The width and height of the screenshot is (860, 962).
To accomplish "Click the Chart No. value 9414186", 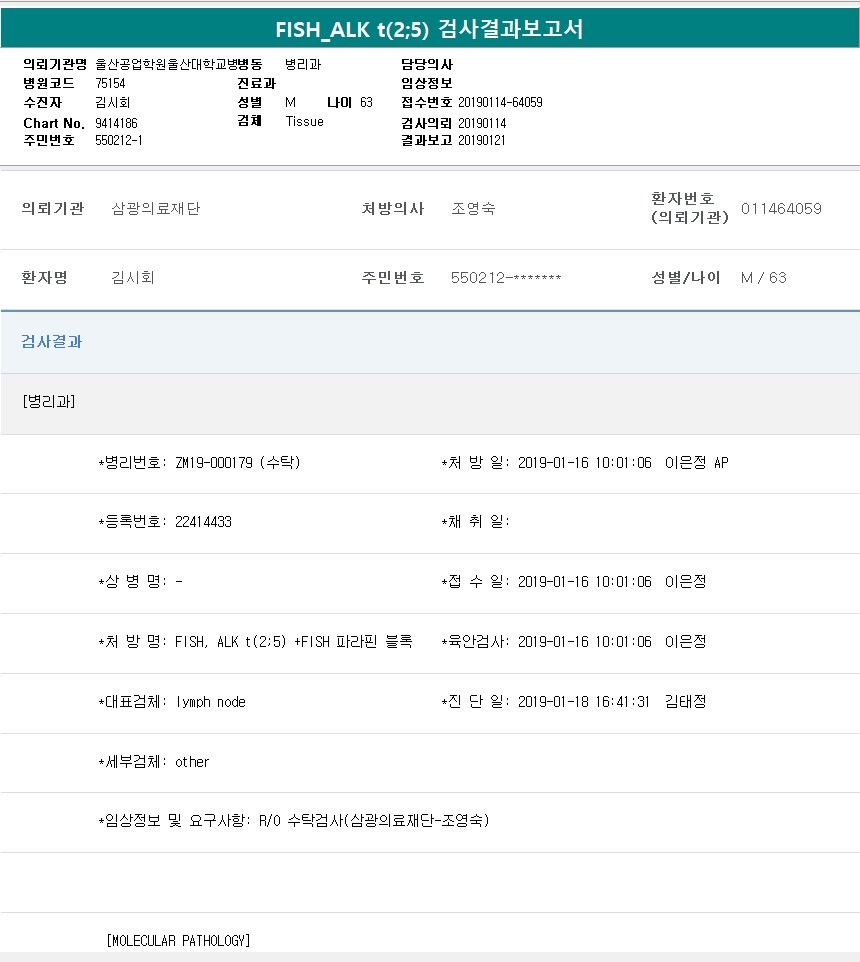I will coord(117,123).
